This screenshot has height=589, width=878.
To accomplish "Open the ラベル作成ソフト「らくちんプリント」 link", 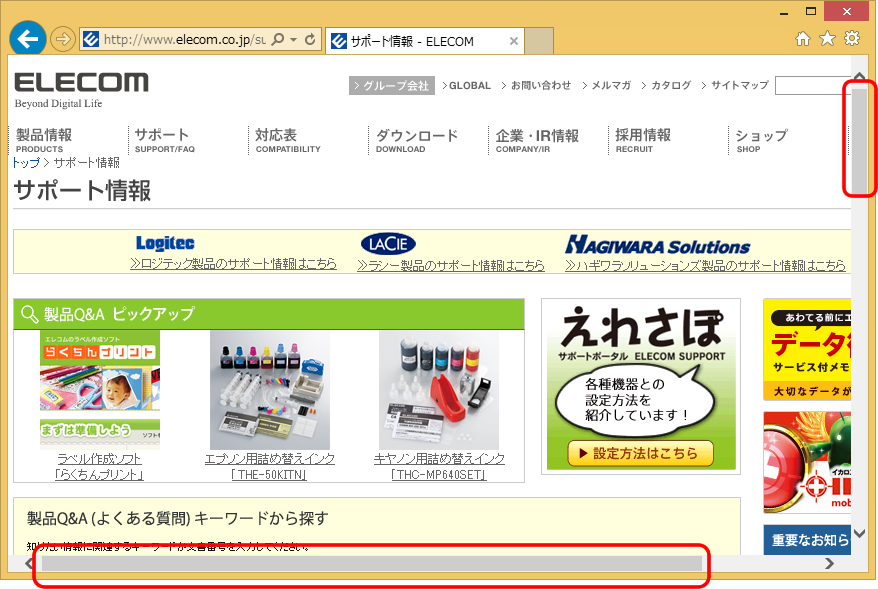I will click(100, 466).
